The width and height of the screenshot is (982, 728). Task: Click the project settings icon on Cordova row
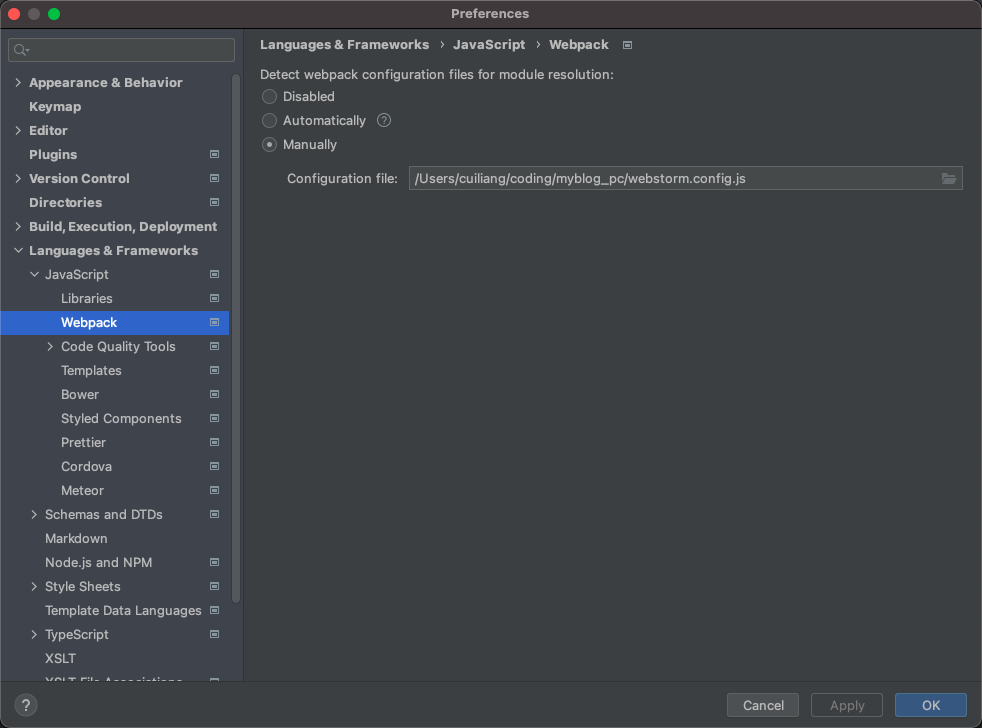(214, 466)
